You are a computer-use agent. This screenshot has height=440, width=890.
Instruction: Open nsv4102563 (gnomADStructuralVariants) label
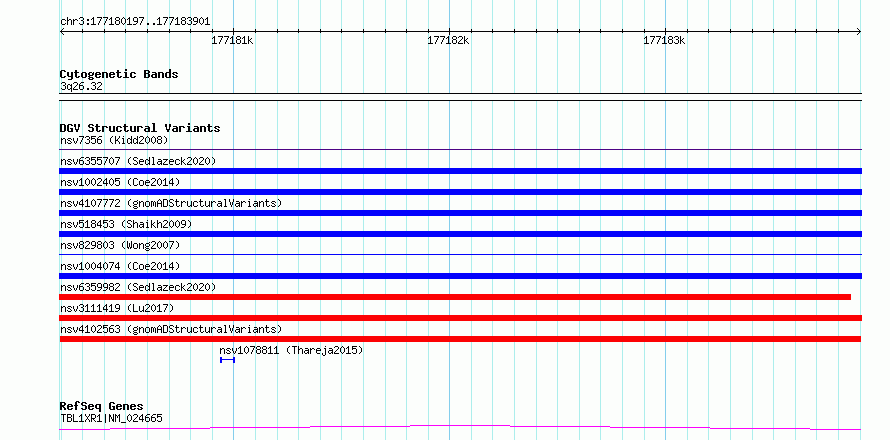[171, 329]
